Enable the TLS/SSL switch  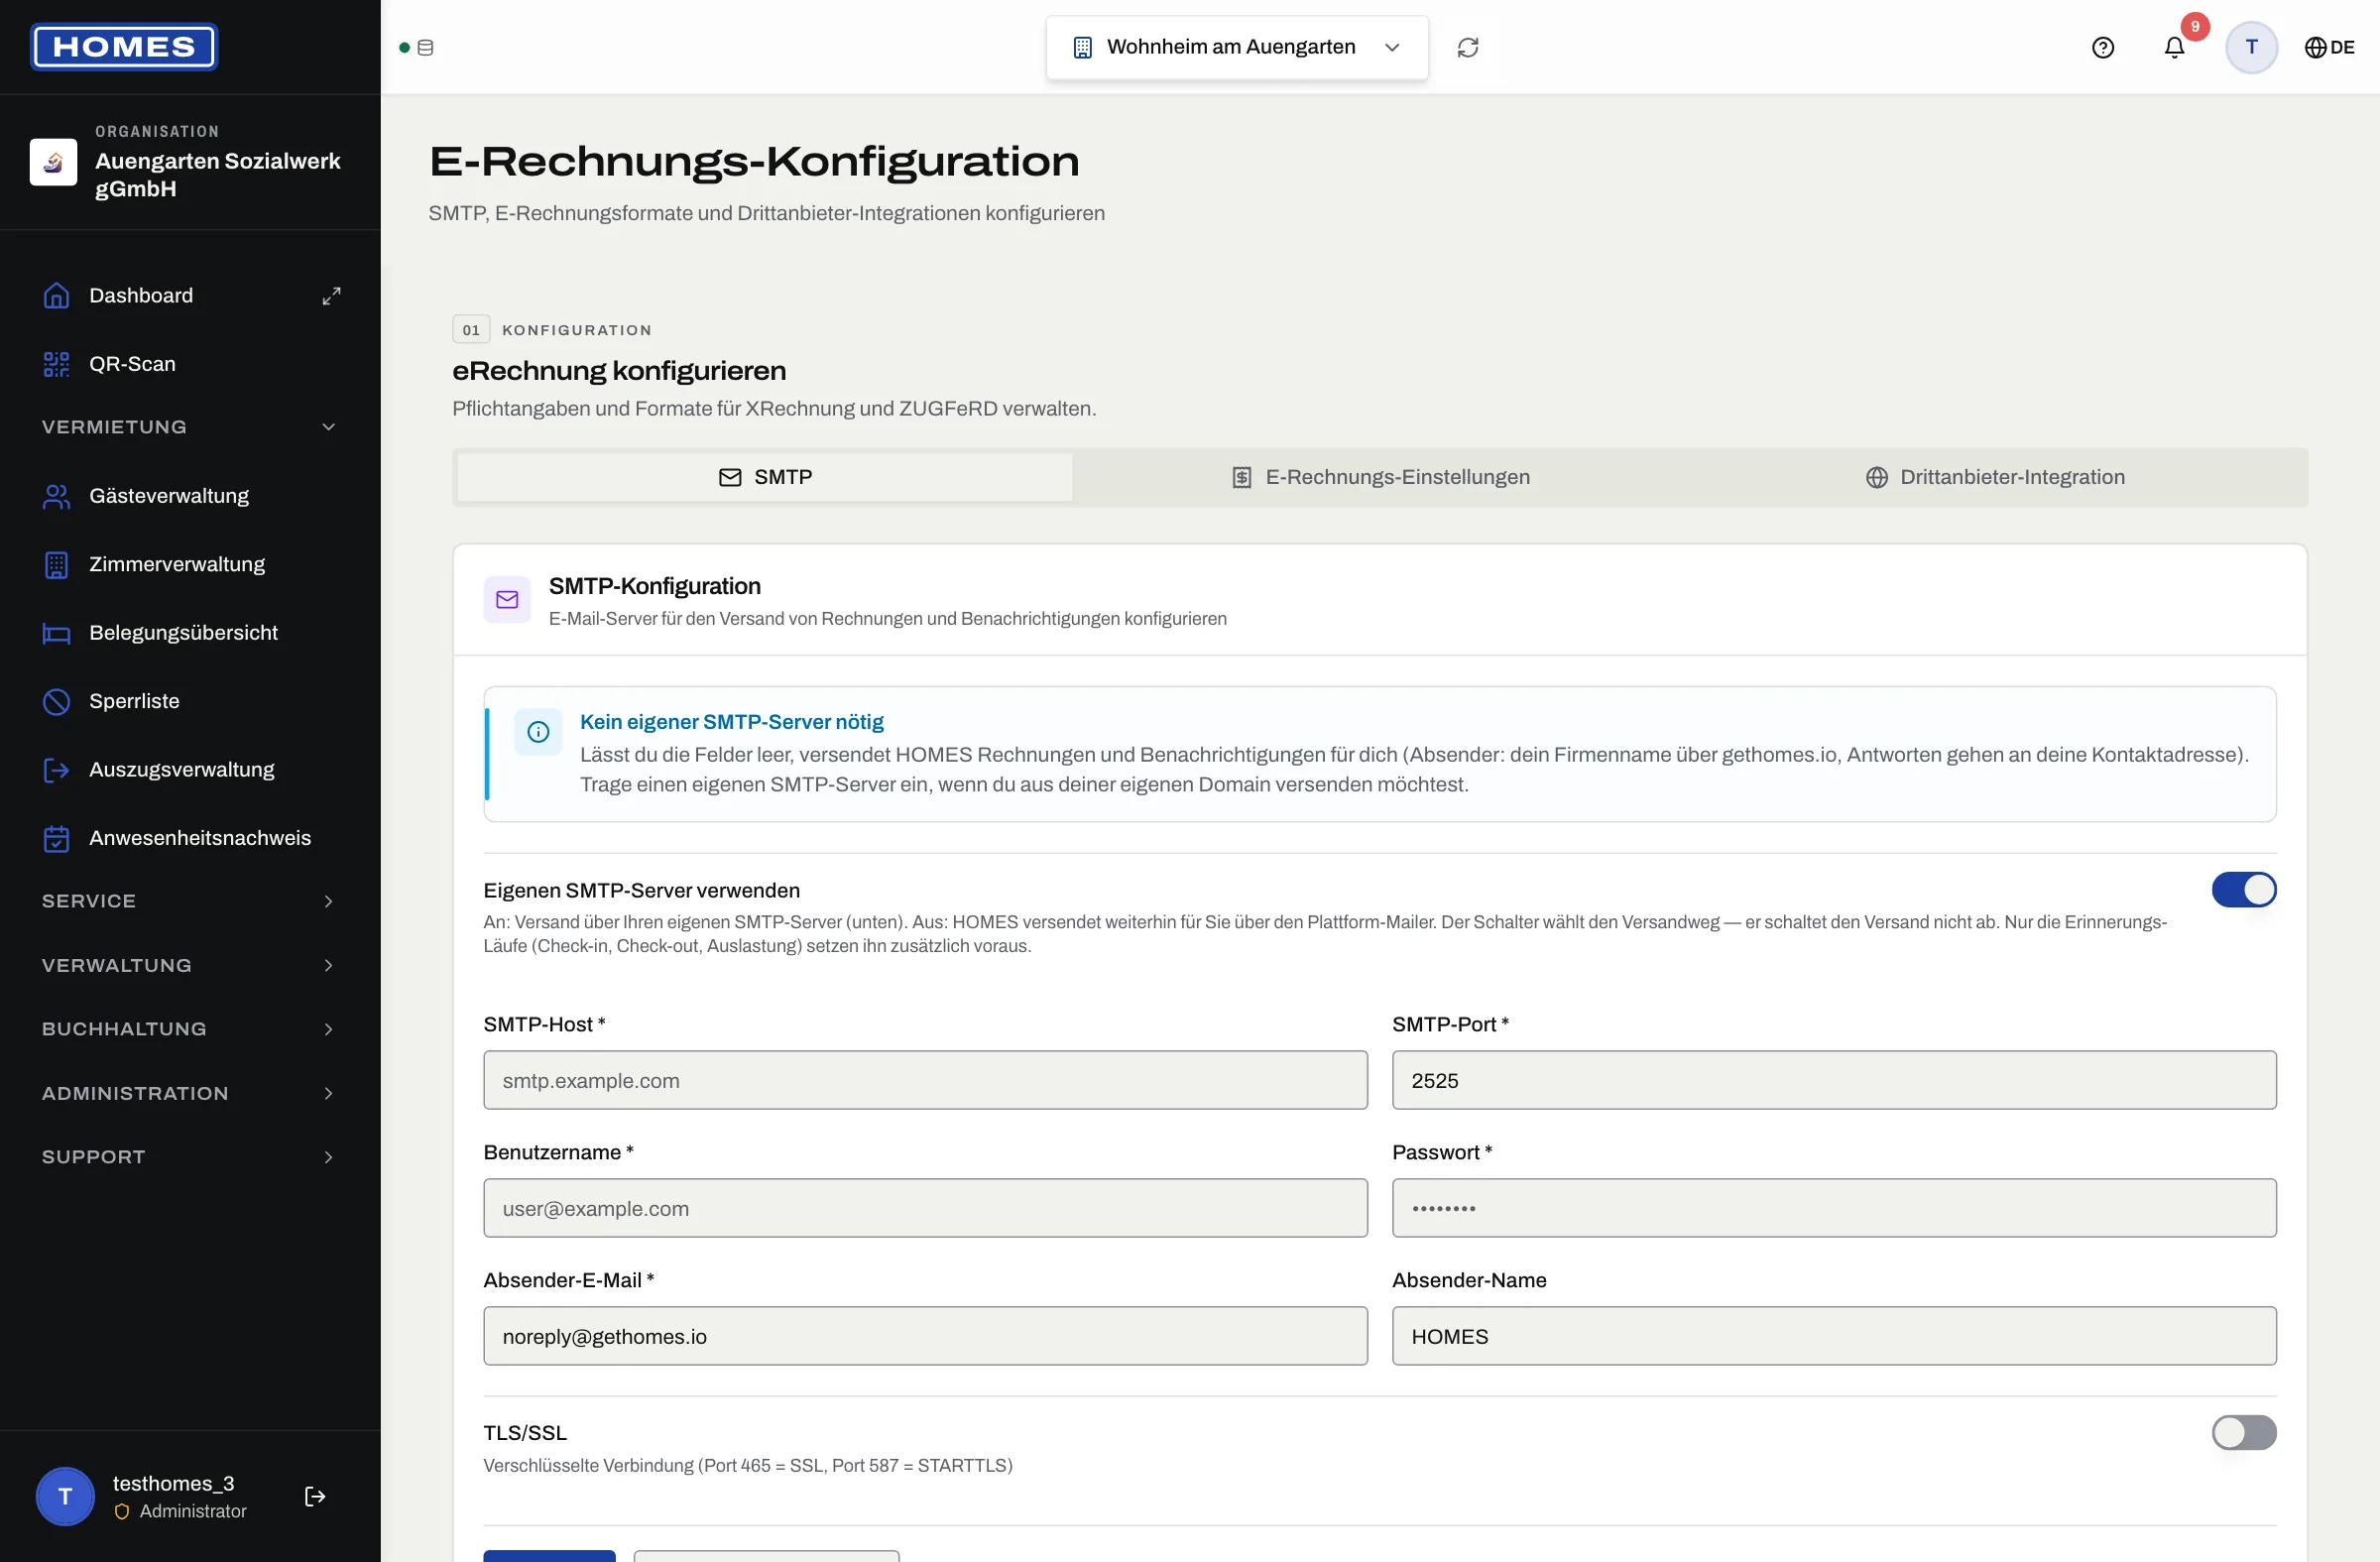coord(2243,1432)
